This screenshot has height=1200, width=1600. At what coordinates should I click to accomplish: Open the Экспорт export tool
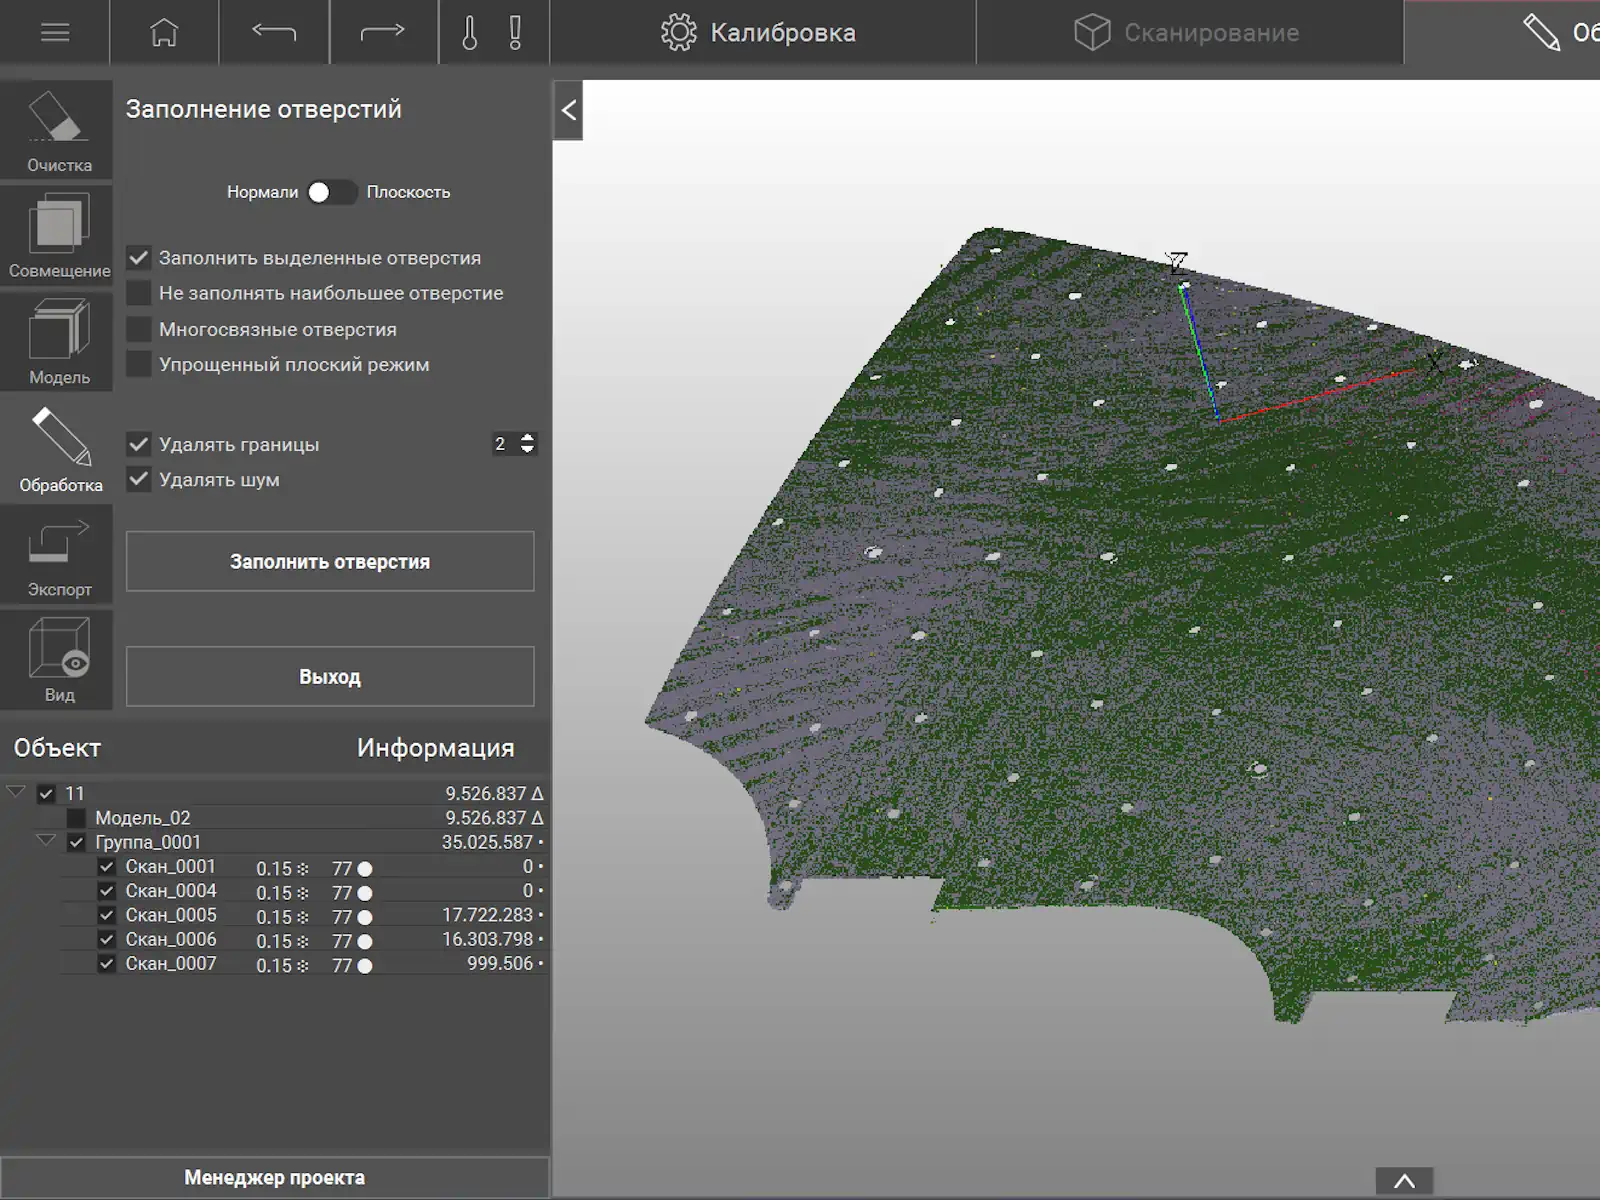coord(57,555)
